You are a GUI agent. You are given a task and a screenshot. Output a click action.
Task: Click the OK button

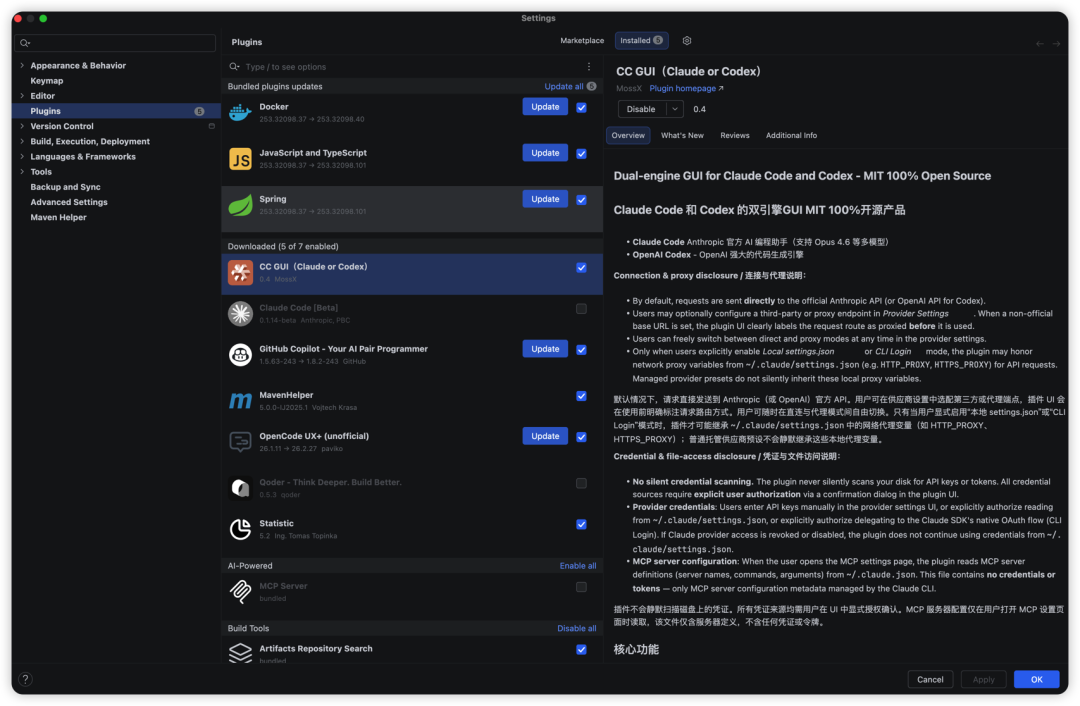(1036, 679)
